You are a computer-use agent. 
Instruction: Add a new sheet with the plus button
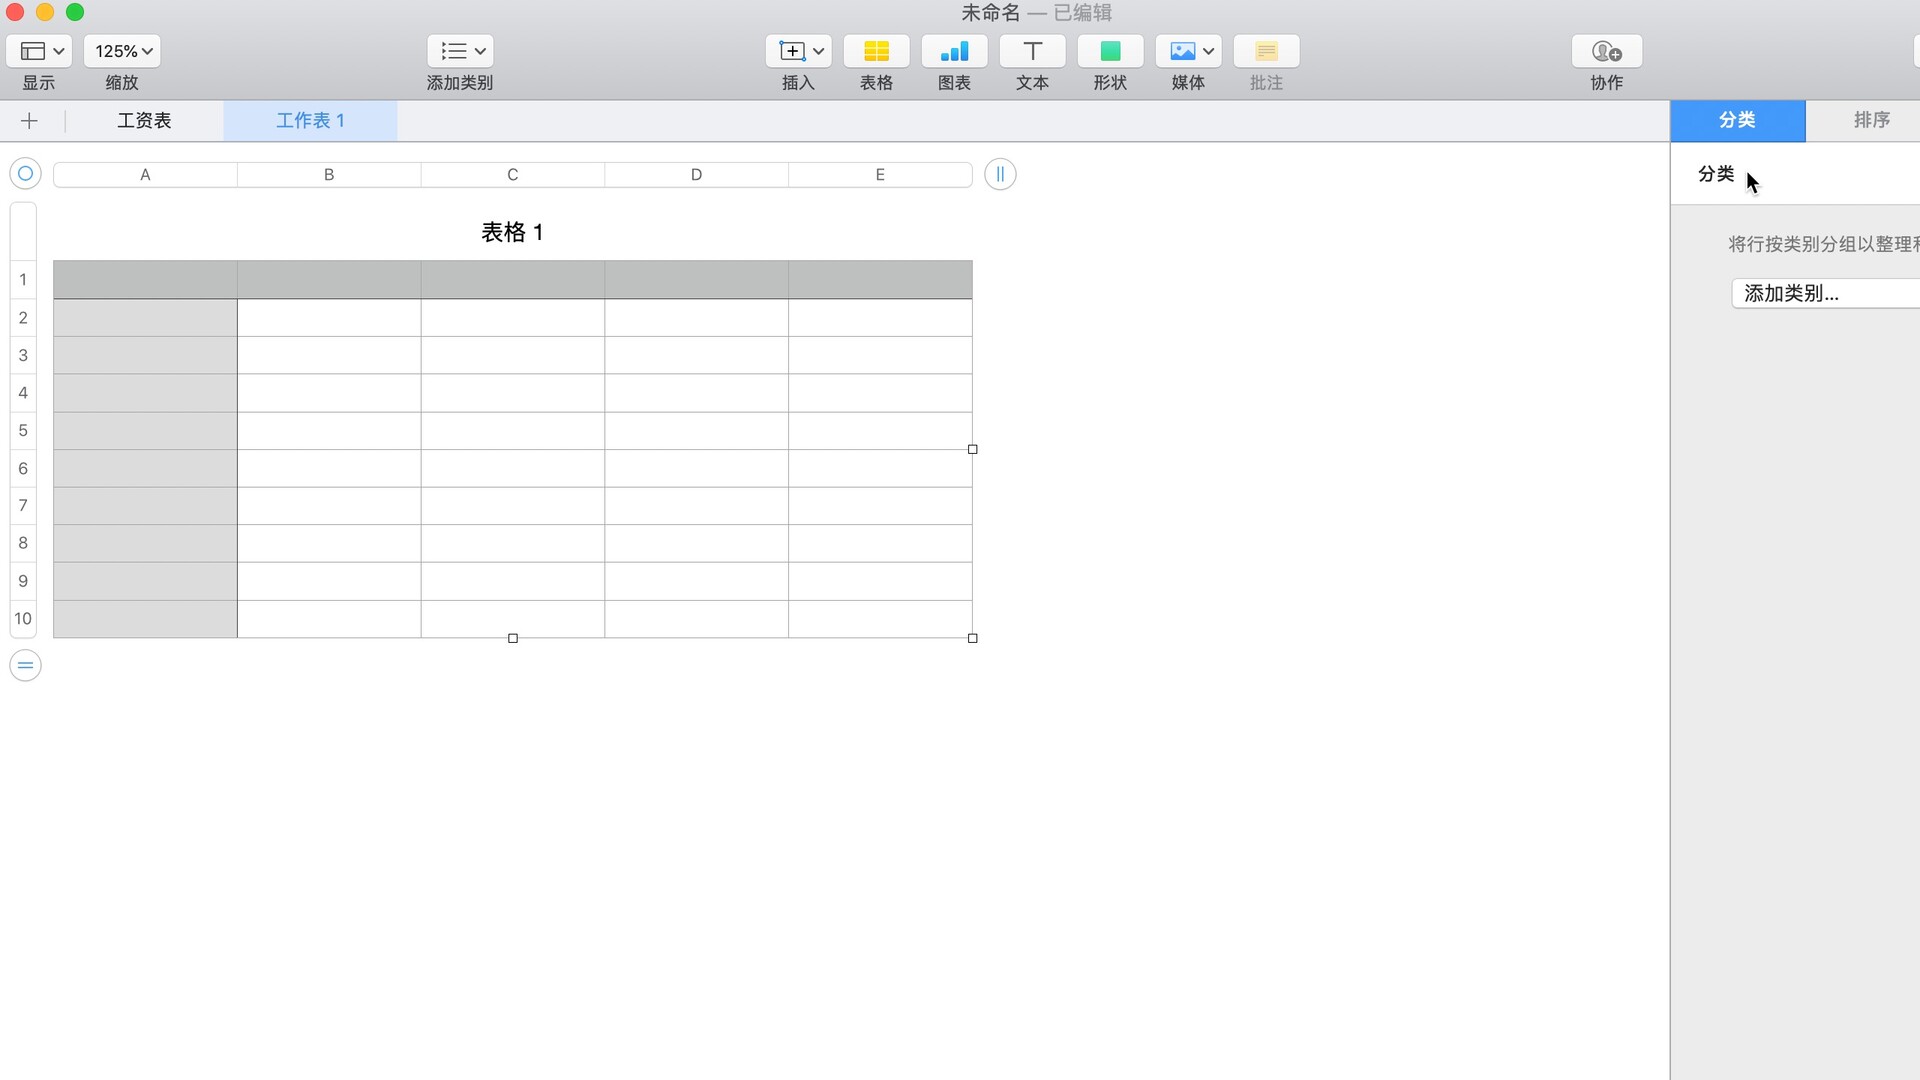[x=29, y=120]
